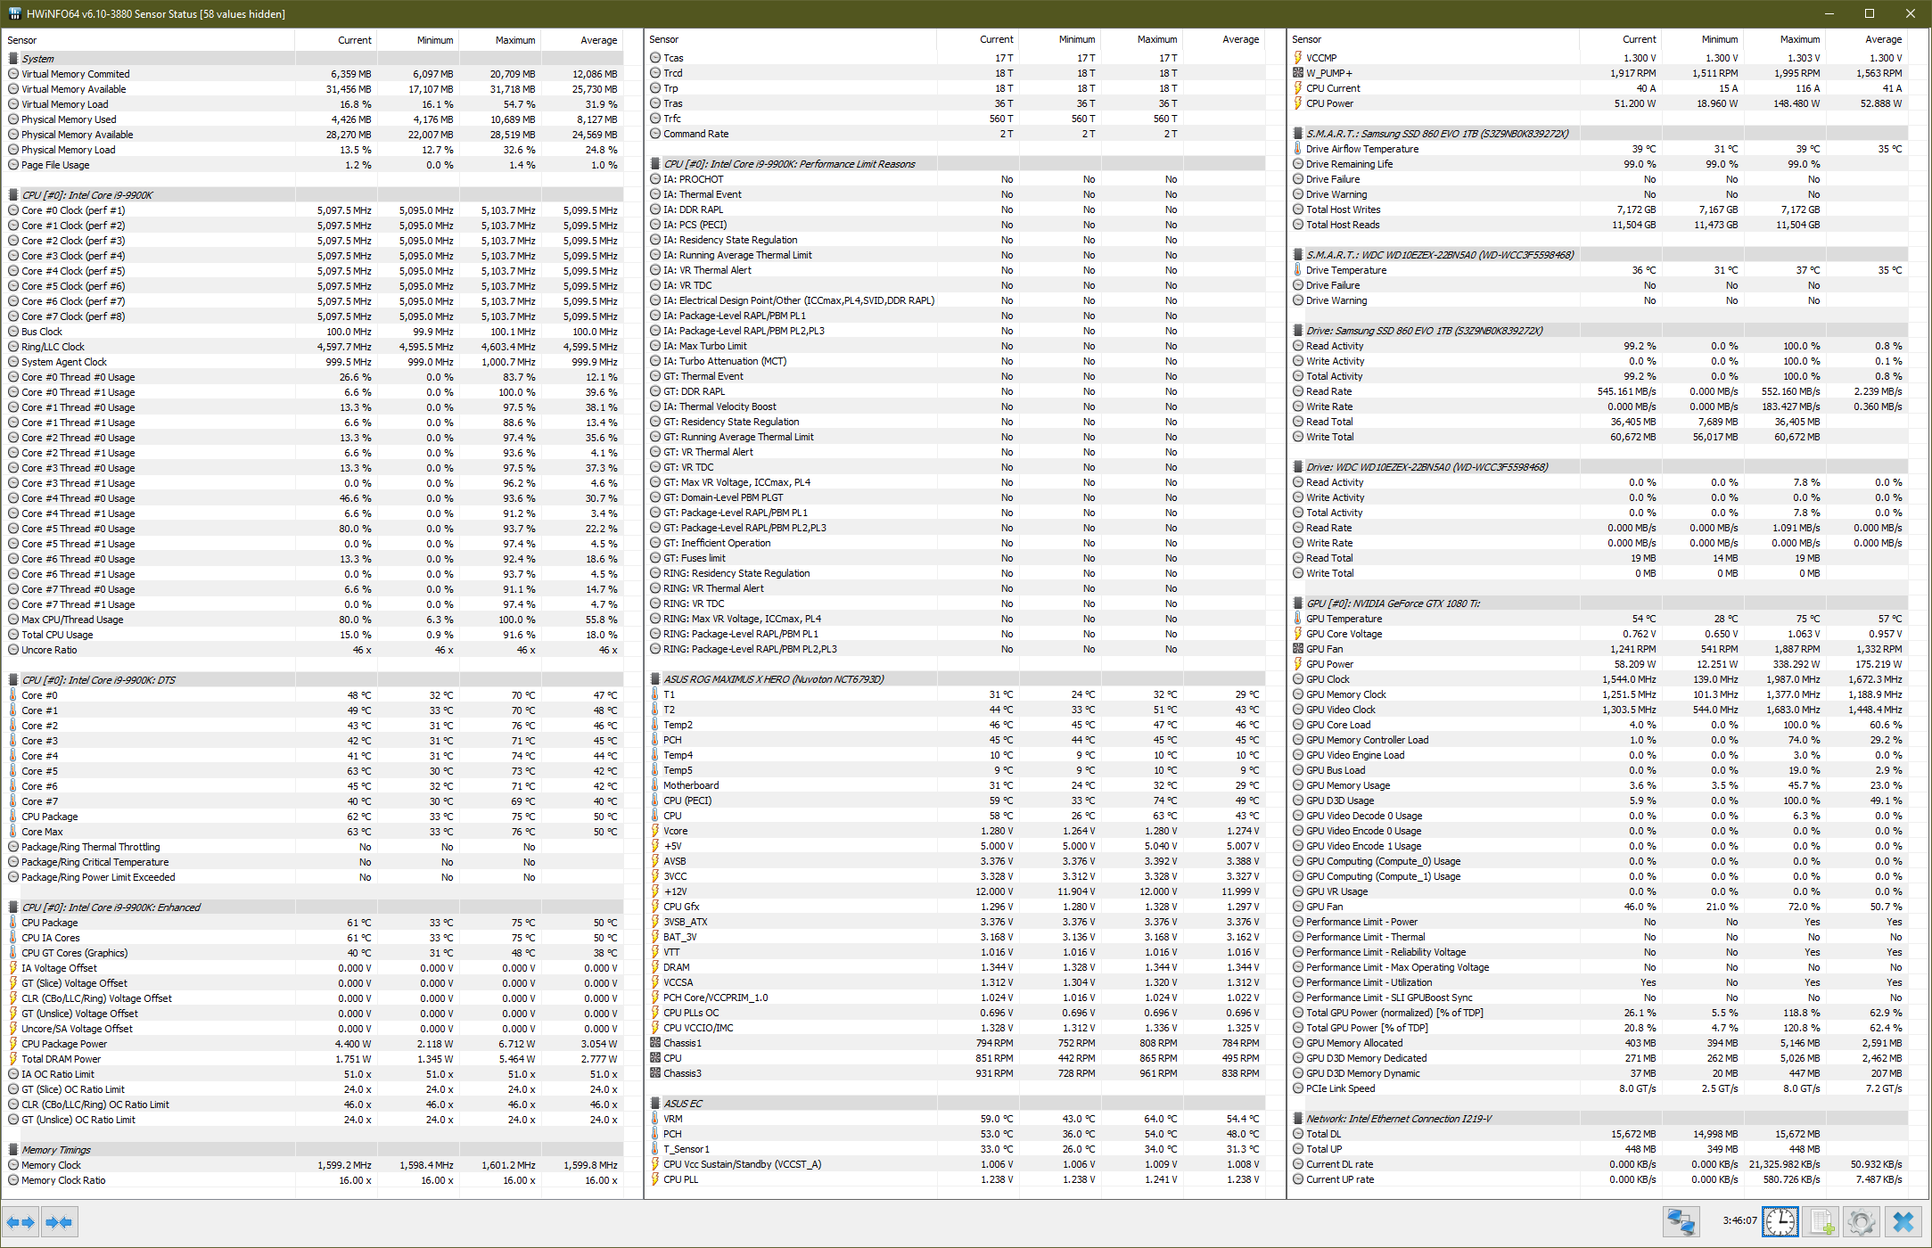This screenshot has width=1932, height=1248.
Task: Select the Virtual Memory Committed row
Action: pos(313,74)
